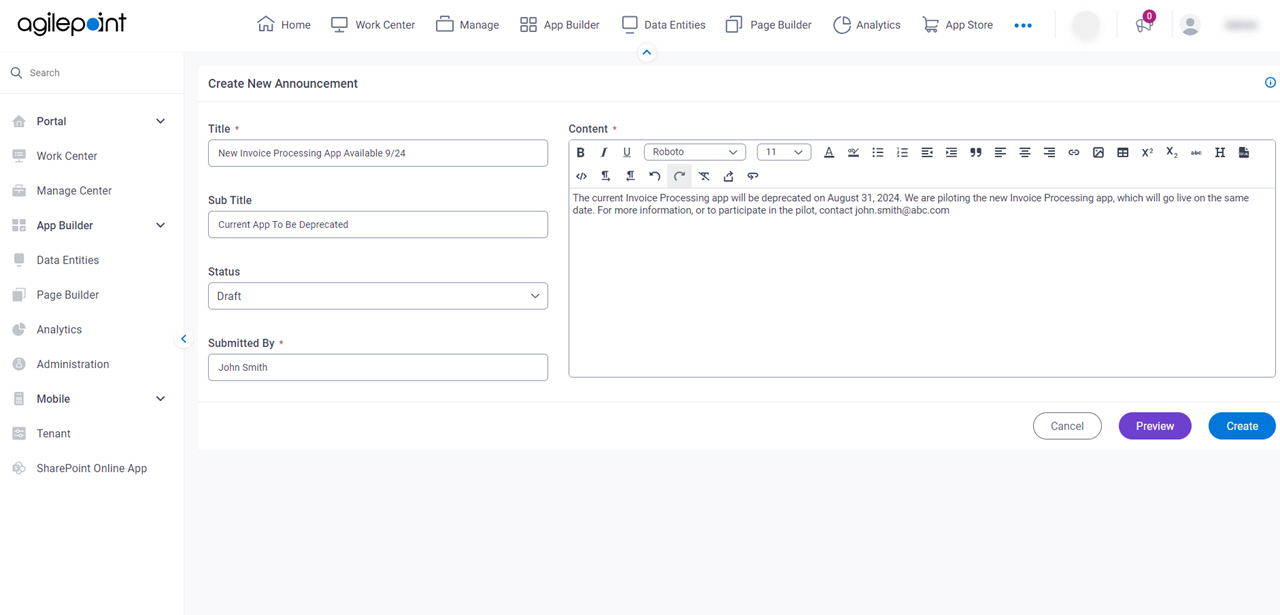Decrease indent of the paragraph

point(927,153)
